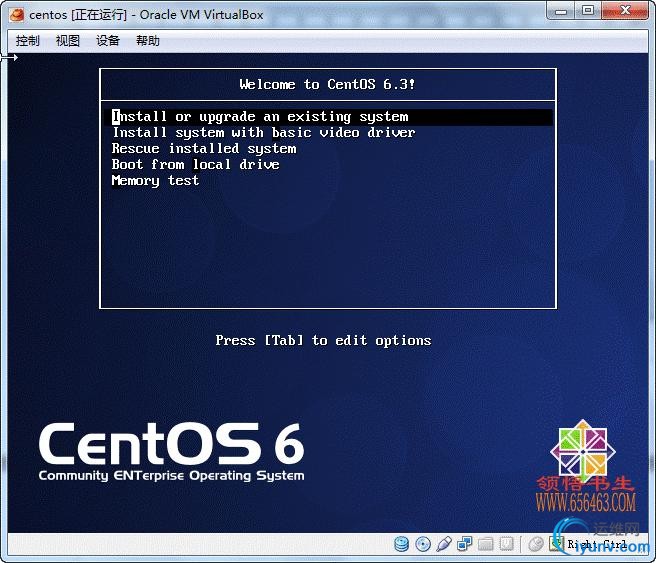Open the 设备 menu

(108, 41)
